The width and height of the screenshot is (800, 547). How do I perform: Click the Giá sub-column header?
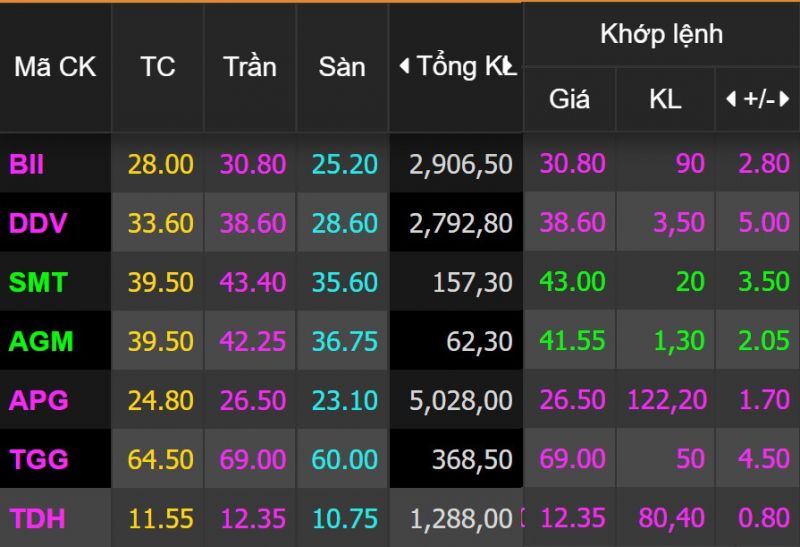569,99
